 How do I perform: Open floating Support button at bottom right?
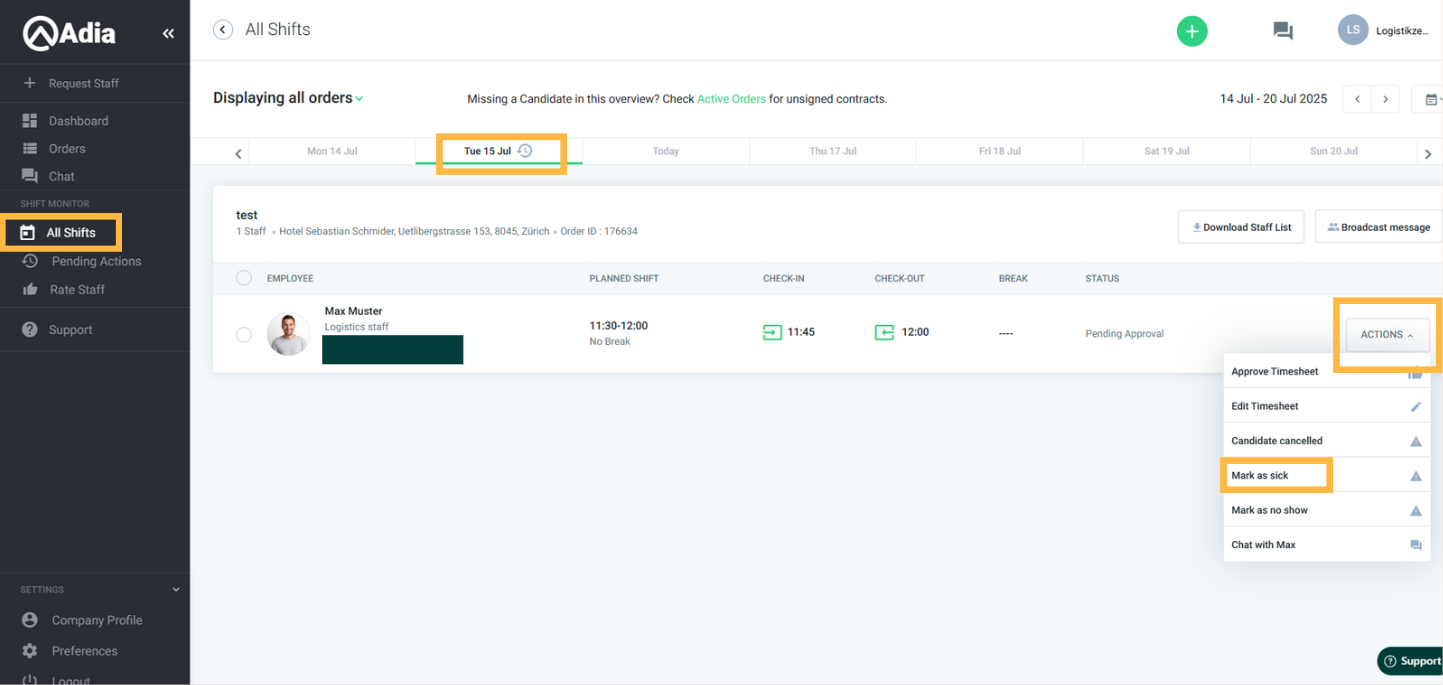[x=1410, y=661]
